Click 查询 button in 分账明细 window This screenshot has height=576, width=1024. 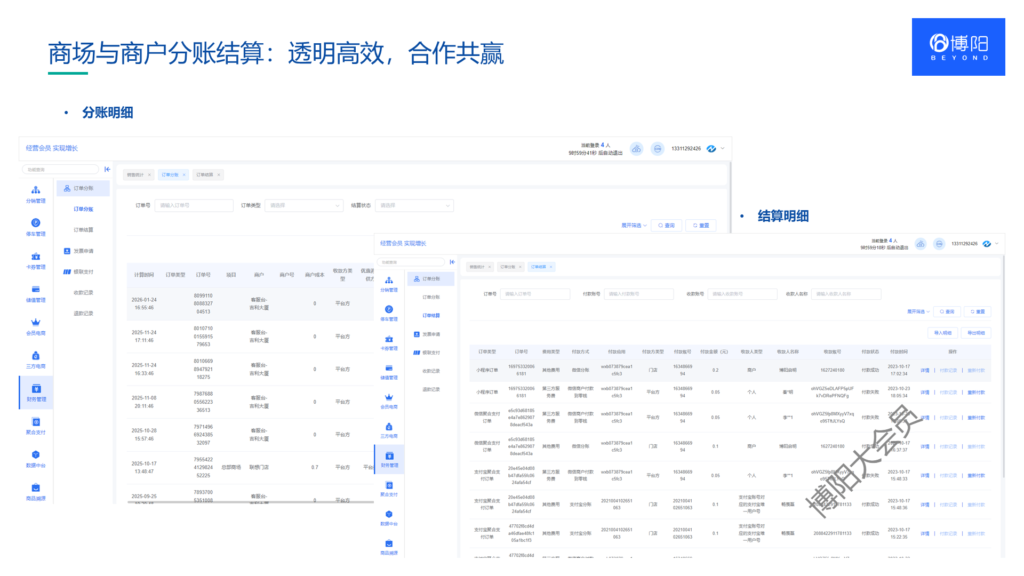666,225
